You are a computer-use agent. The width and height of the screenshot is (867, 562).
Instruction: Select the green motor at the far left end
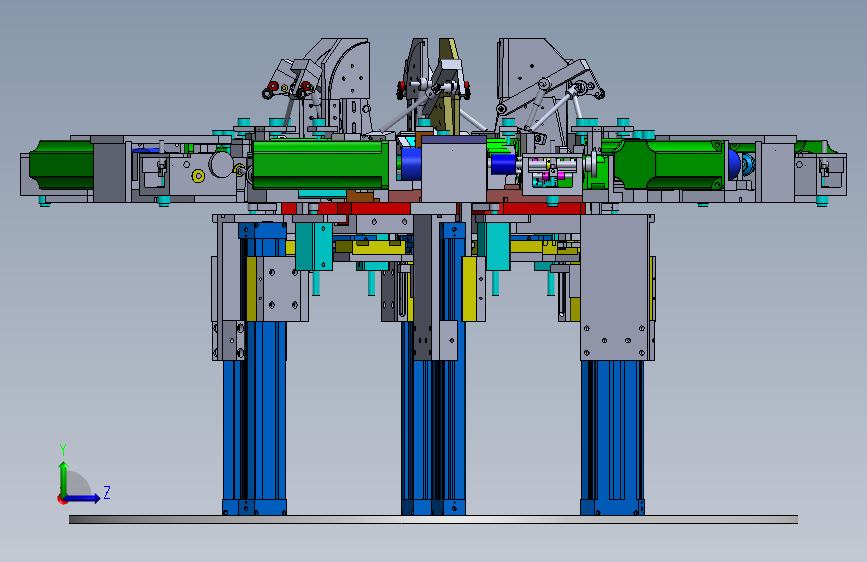(x=61, y=165)
